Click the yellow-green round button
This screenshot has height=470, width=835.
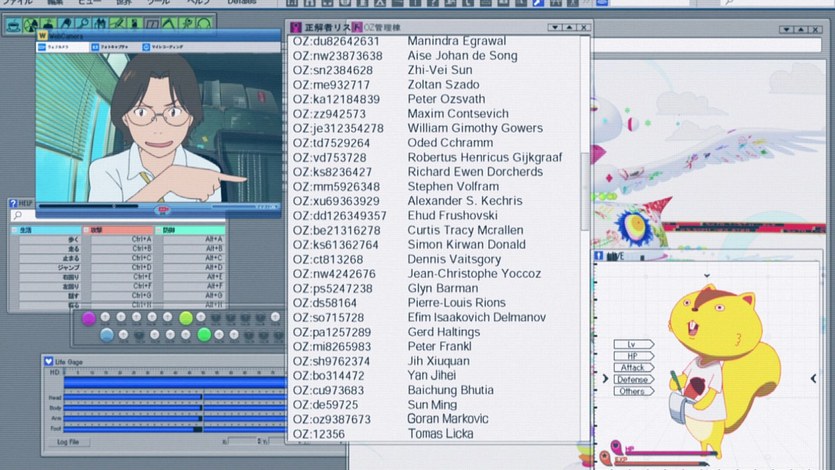[x=185, y=318]
